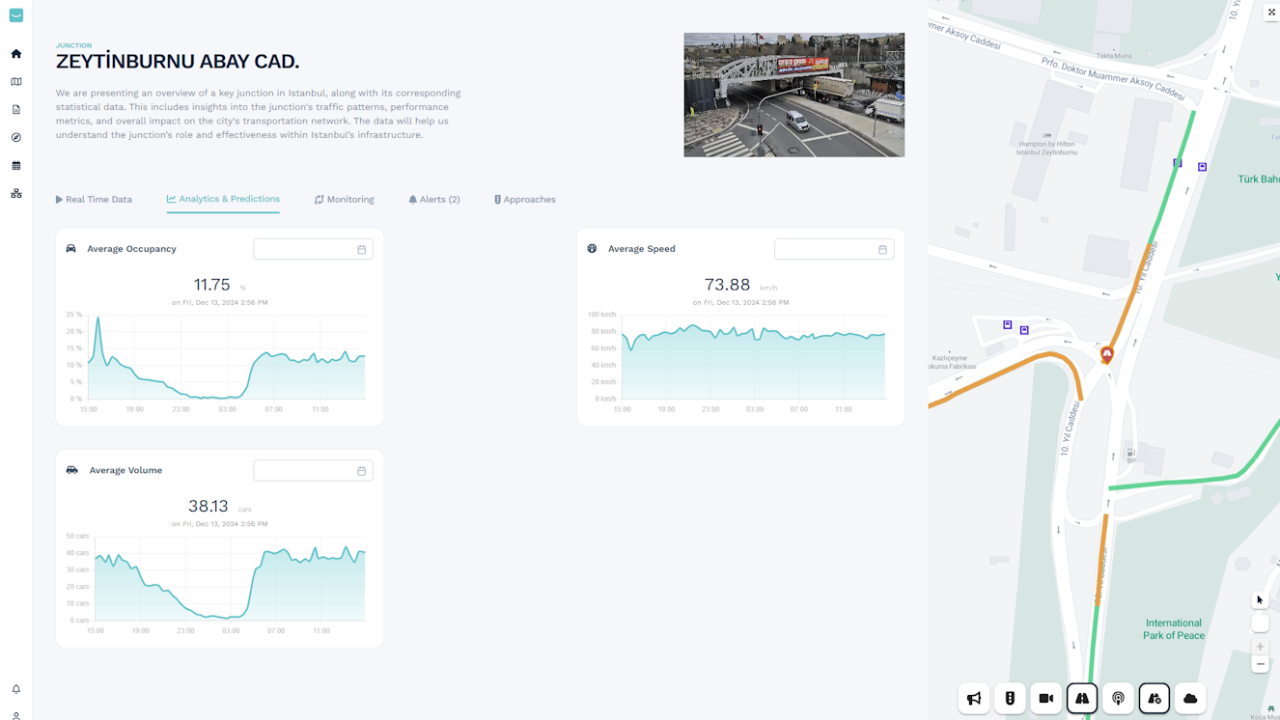Toggle the binoculars-with-gear layer button
Viewport: 1280px width, 720px height.
click(x=1154, y=698)
